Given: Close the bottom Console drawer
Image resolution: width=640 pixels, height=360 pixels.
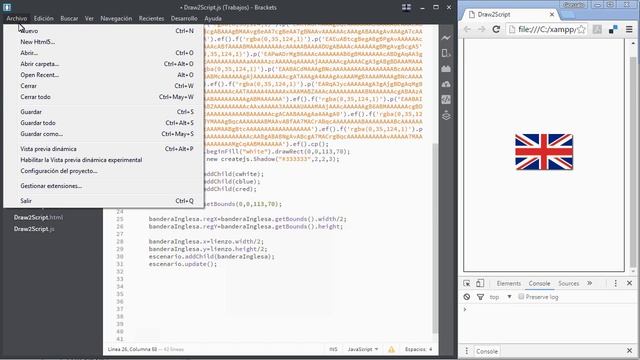Looking at the screenshot, I should point(629,351).
